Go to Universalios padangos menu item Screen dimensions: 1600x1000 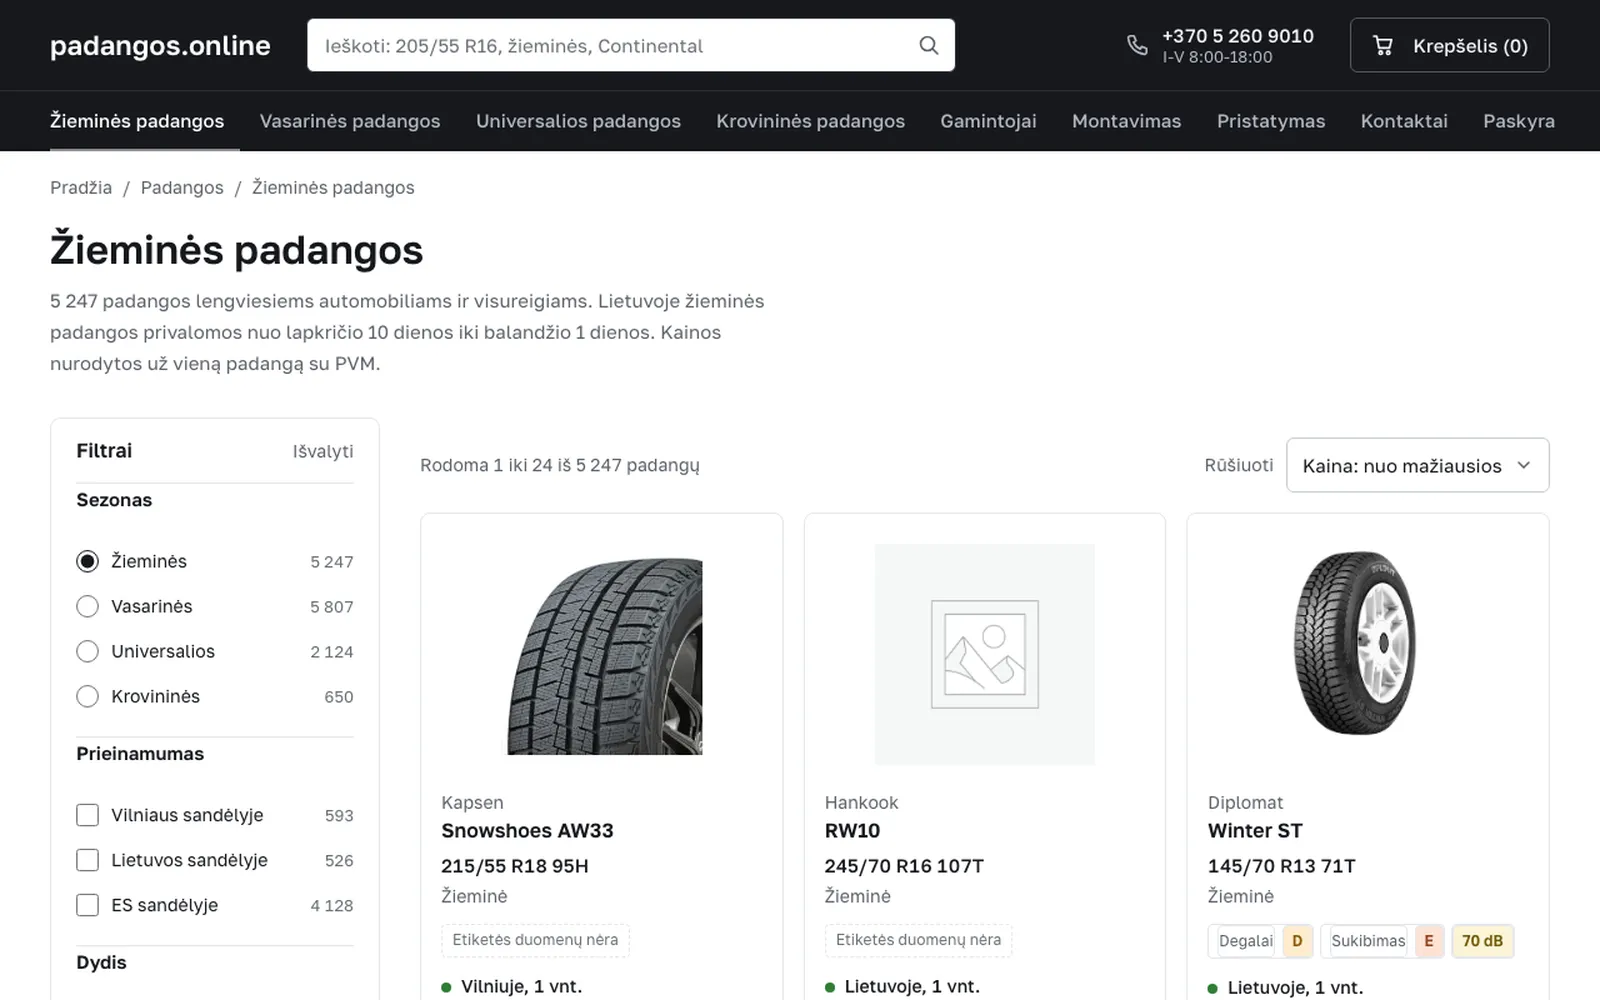(x=578, y=121)
